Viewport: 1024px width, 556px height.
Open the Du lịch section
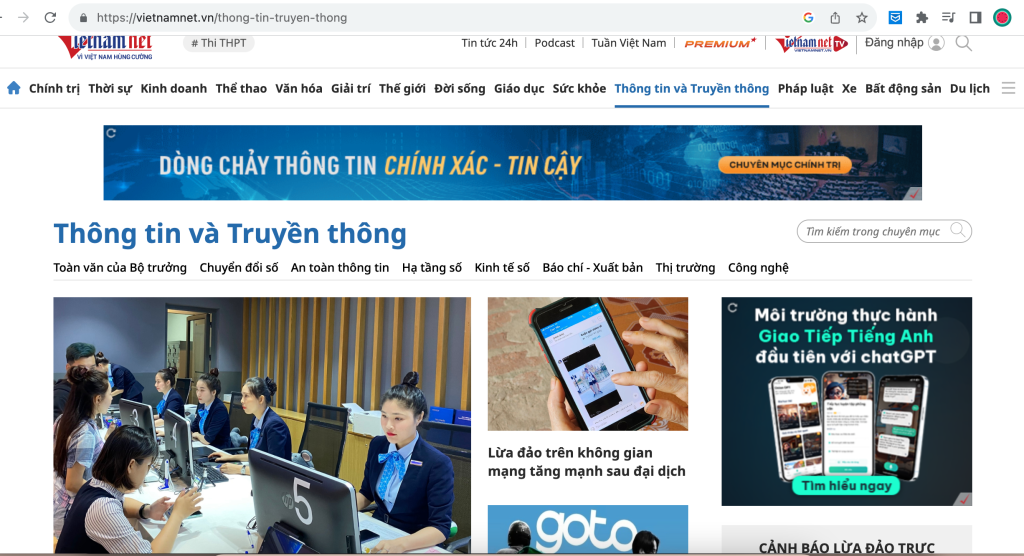coord(970,88)
